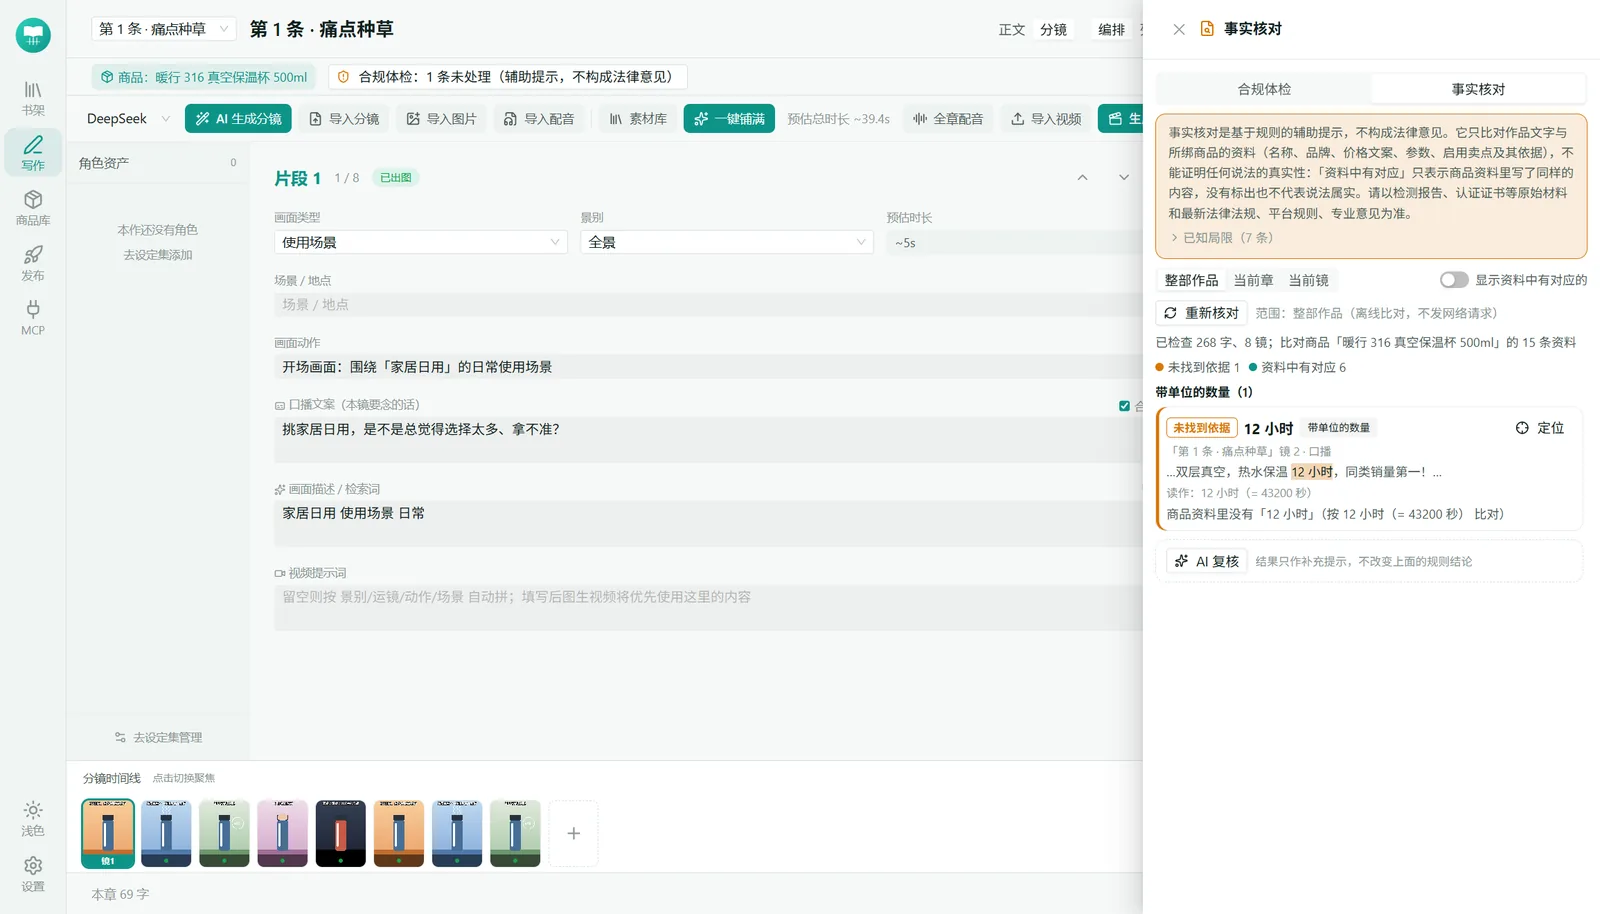Click 导入分镜 toolbar item
1600x914 pixels.
(x=344, y=118)
